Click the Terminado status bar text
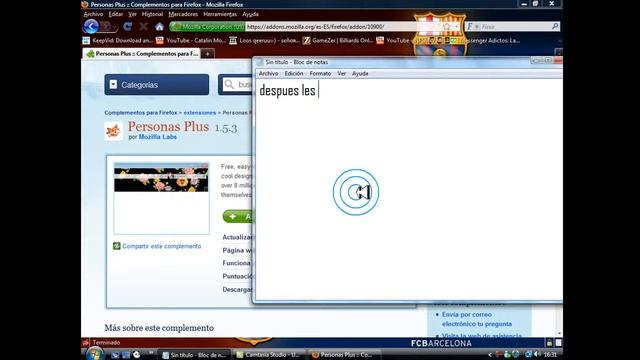640x360 pixels. coord(106,342)
